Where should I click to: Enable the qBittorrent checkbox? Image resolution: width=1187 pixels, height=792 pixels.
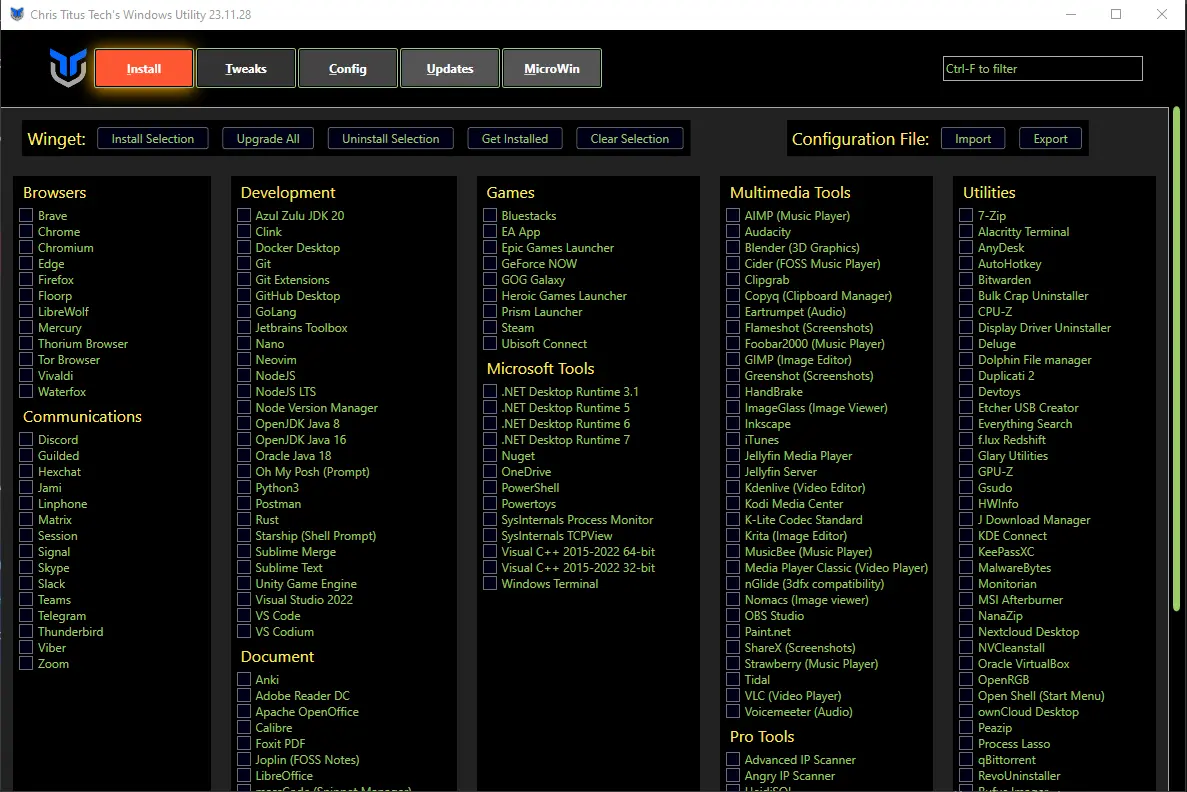tap(966, 759)
